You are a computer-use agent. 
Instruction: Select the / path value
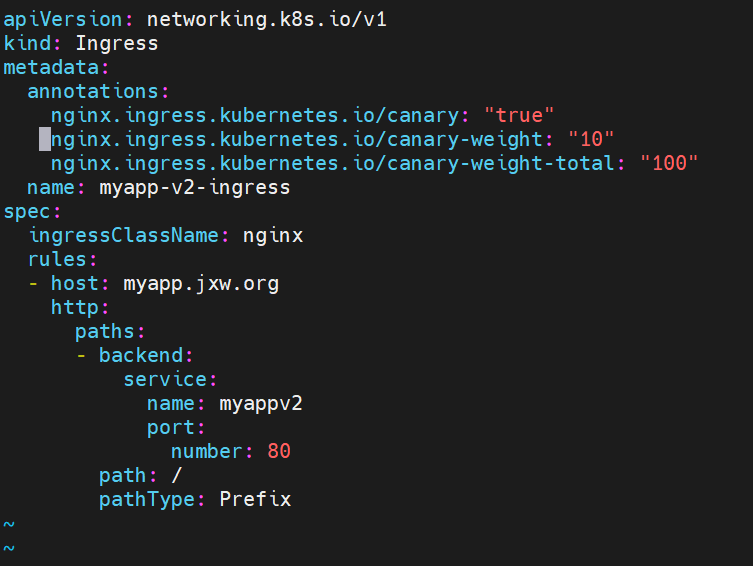(x=177, y=476)
